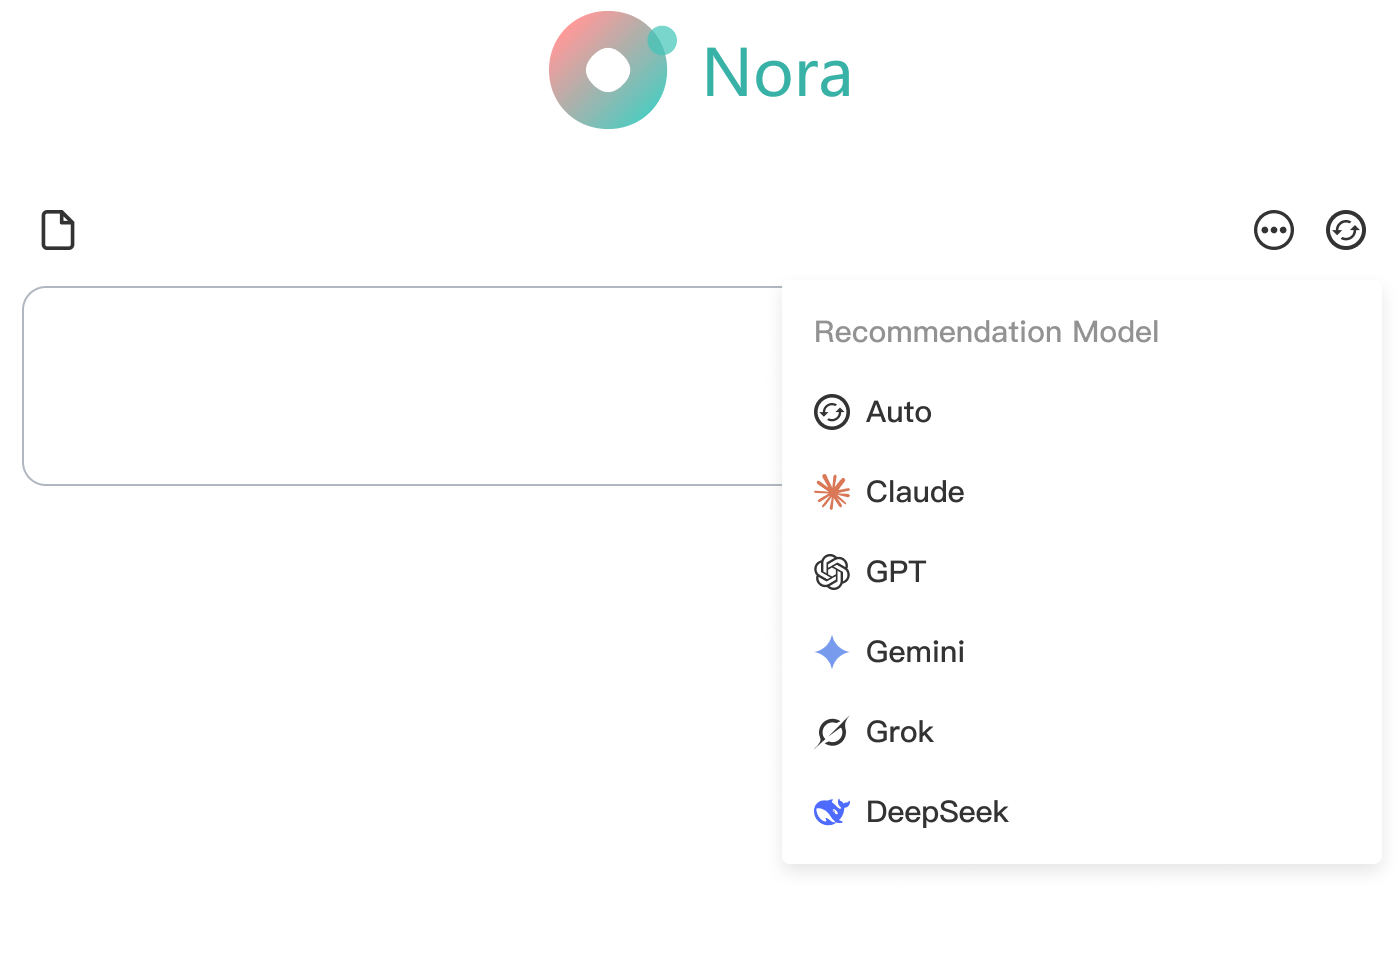
Task: Open the three-dots more options button
Action: (1273, 230)
